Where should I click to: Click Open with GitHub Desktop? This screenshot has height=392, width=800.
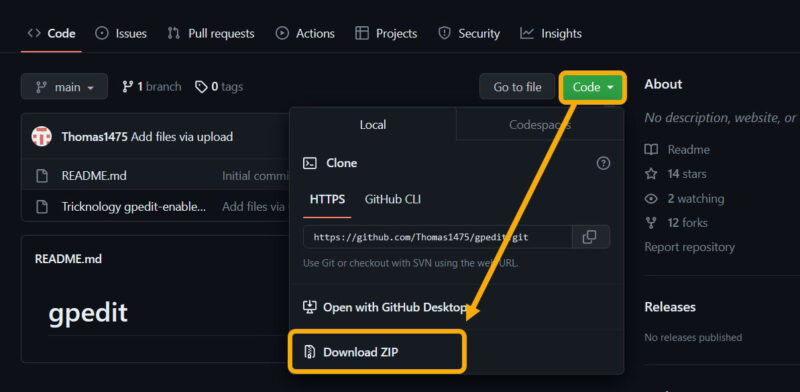[x=385, y=307]
